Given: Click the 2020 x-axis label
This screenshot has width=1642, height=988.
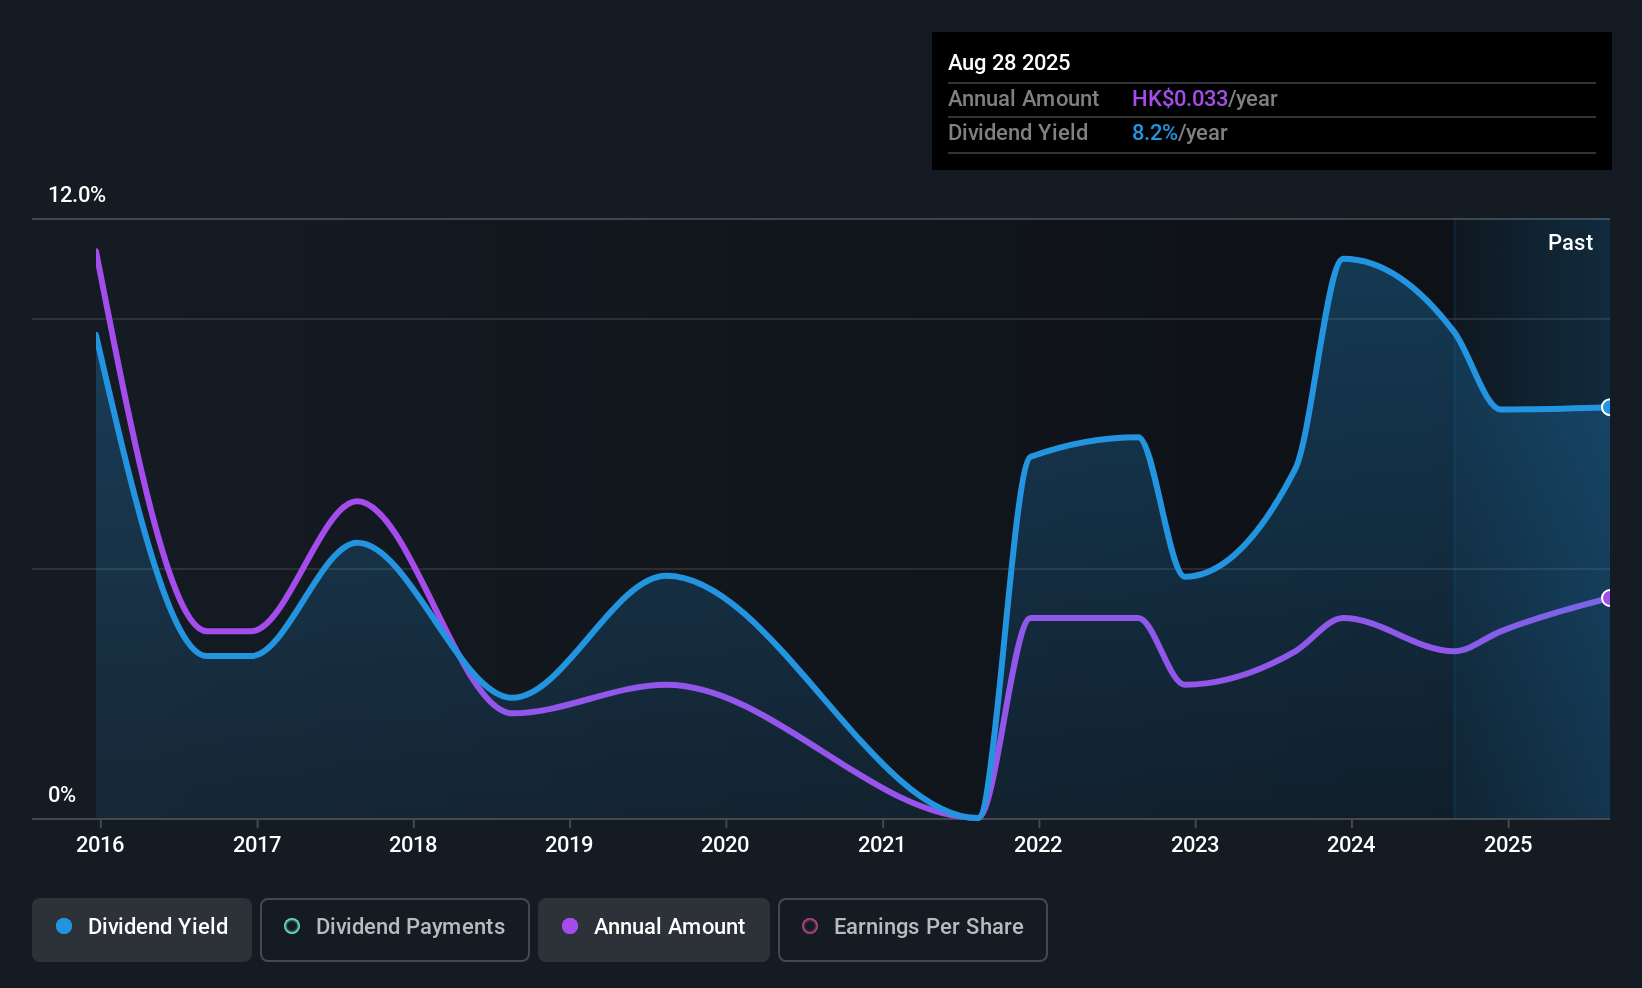Looking at the screenshot, I should (725, 845).
